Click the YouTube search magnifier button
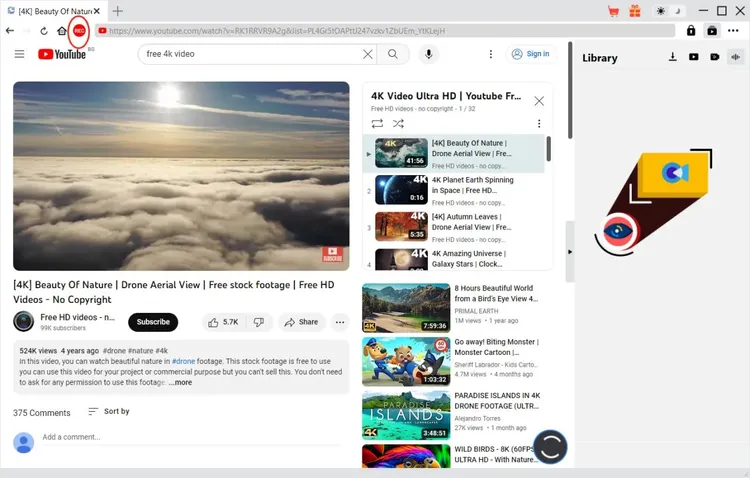 pyautogui.click(x=393, y=54)
